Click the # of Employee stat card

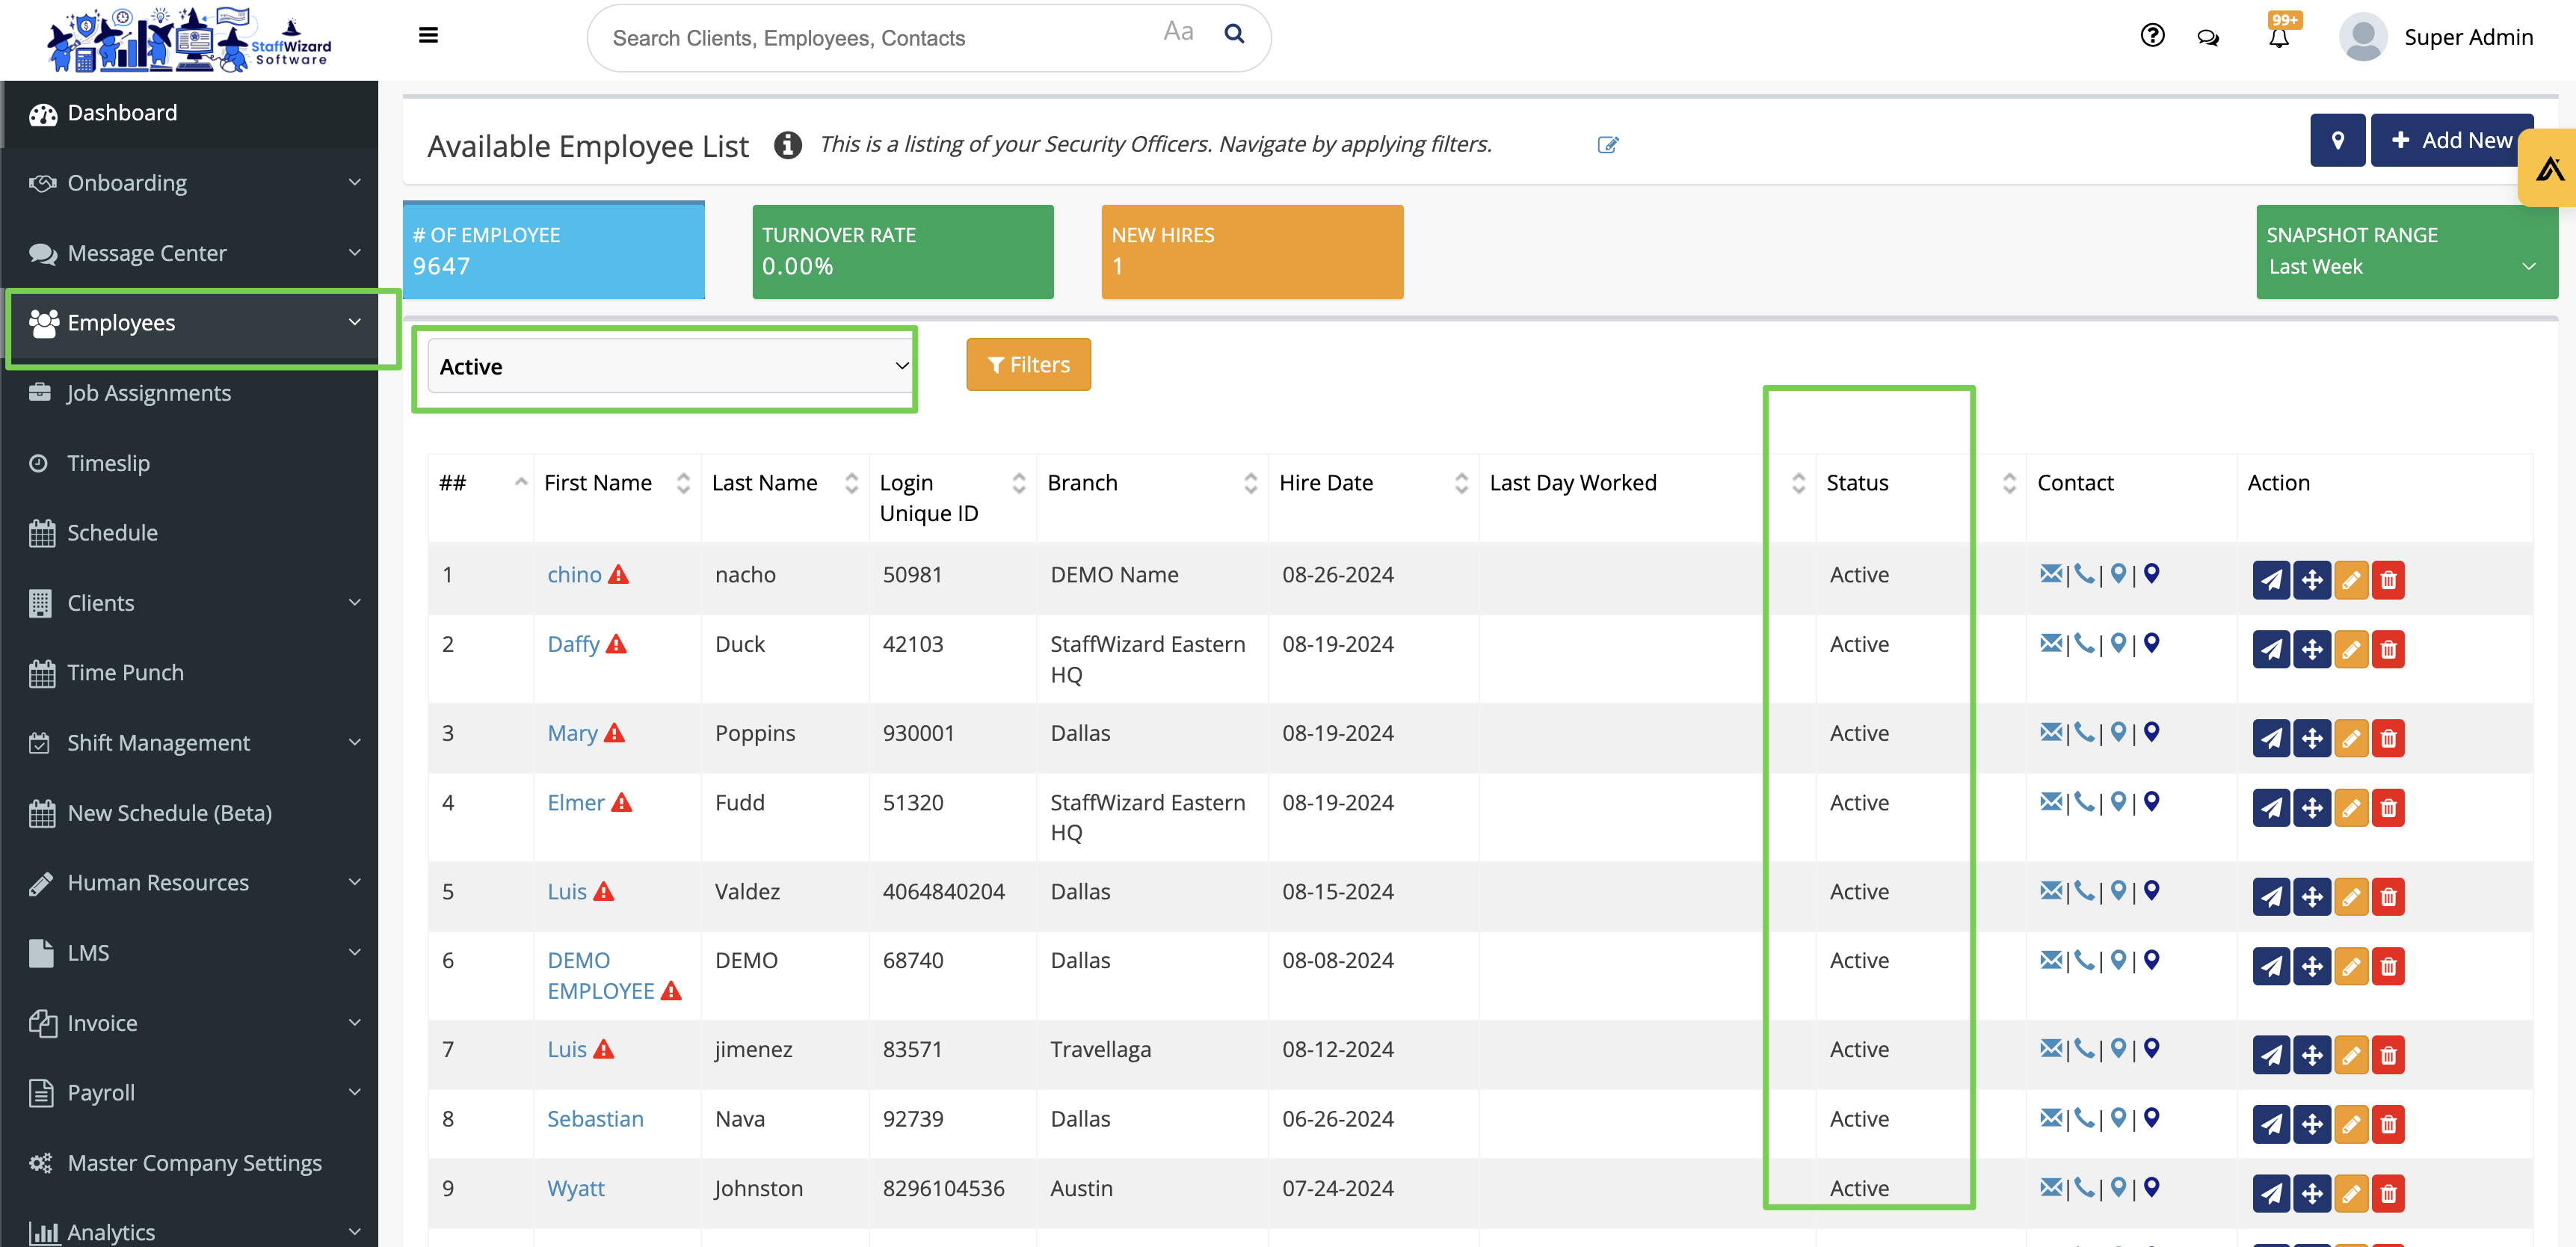tap(554, 251)
